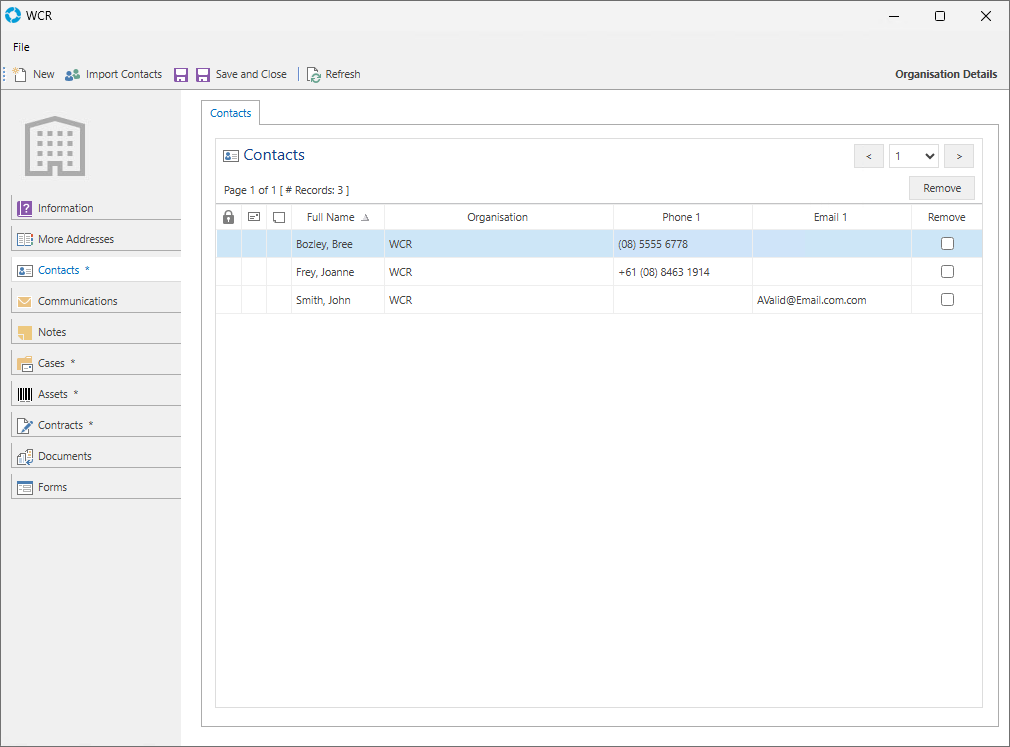Open the File menu
1010x747 pixels.
[x=21, y=47]
